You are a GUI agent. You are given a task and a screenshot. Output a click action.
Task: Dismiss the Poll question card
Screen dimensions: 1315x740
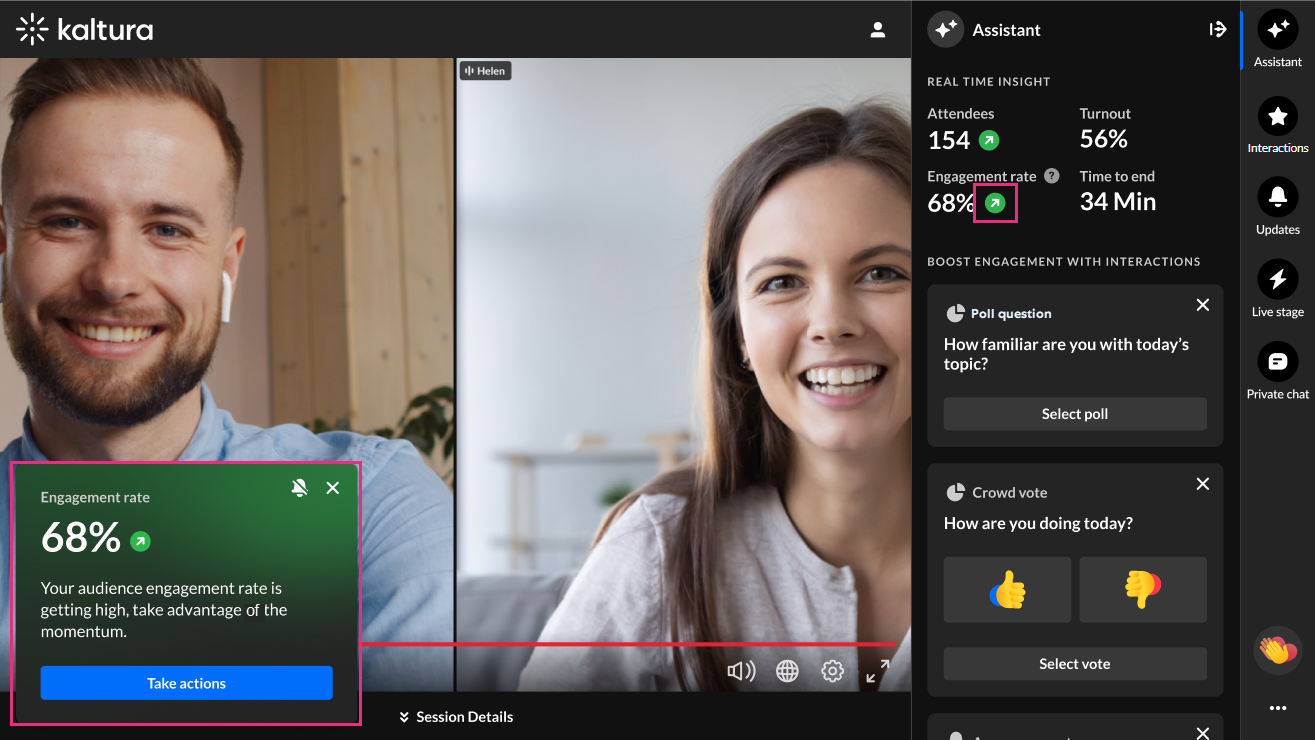tap(1203, 305)
